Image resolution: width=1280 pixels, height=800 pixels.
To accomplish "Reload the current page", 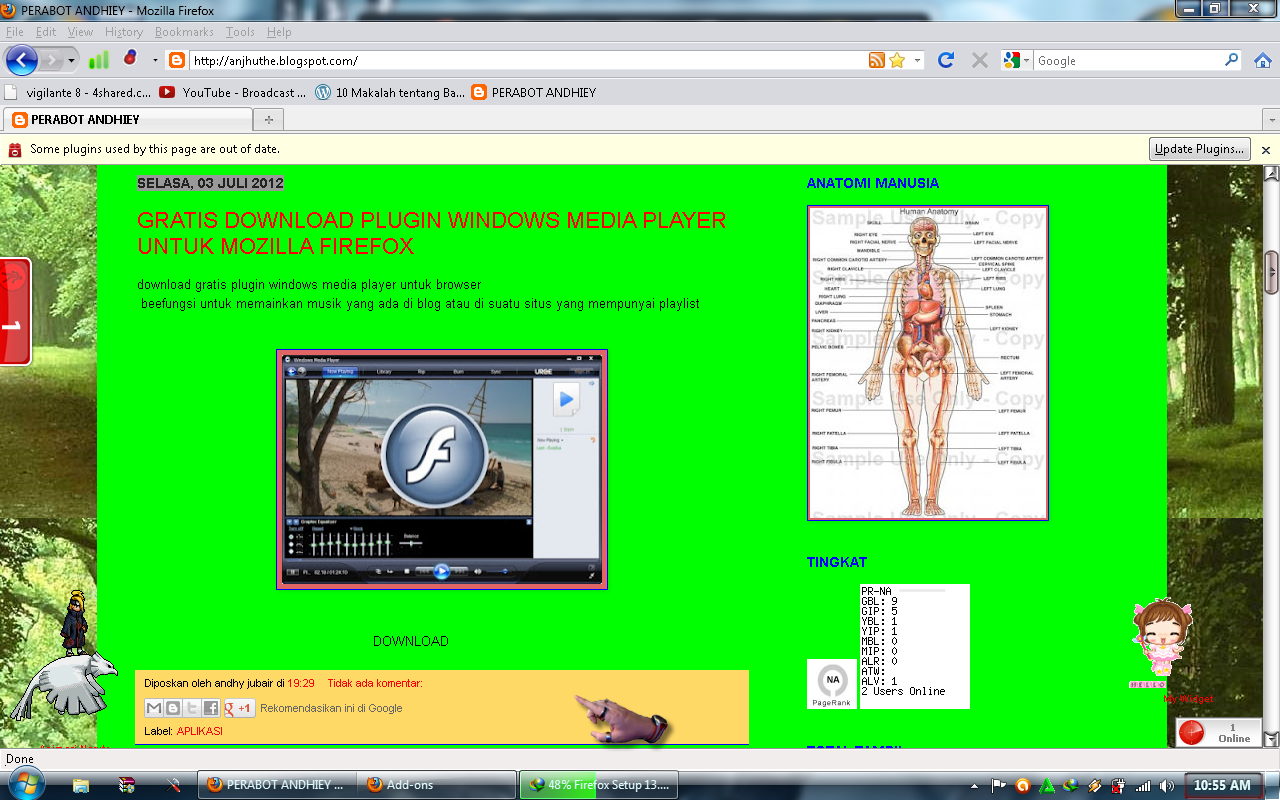I will (x=945, y=60).
